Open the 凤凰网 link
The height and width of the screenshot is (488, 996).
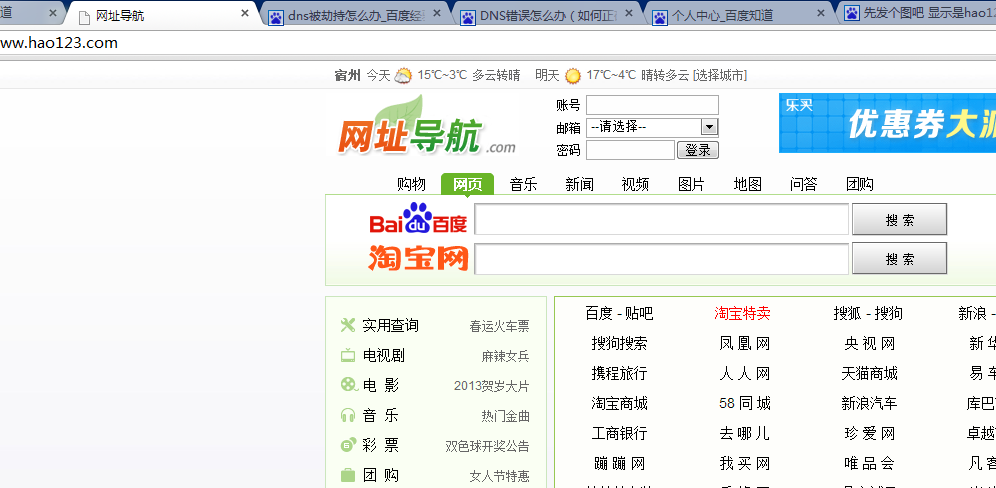pos(744,344)
